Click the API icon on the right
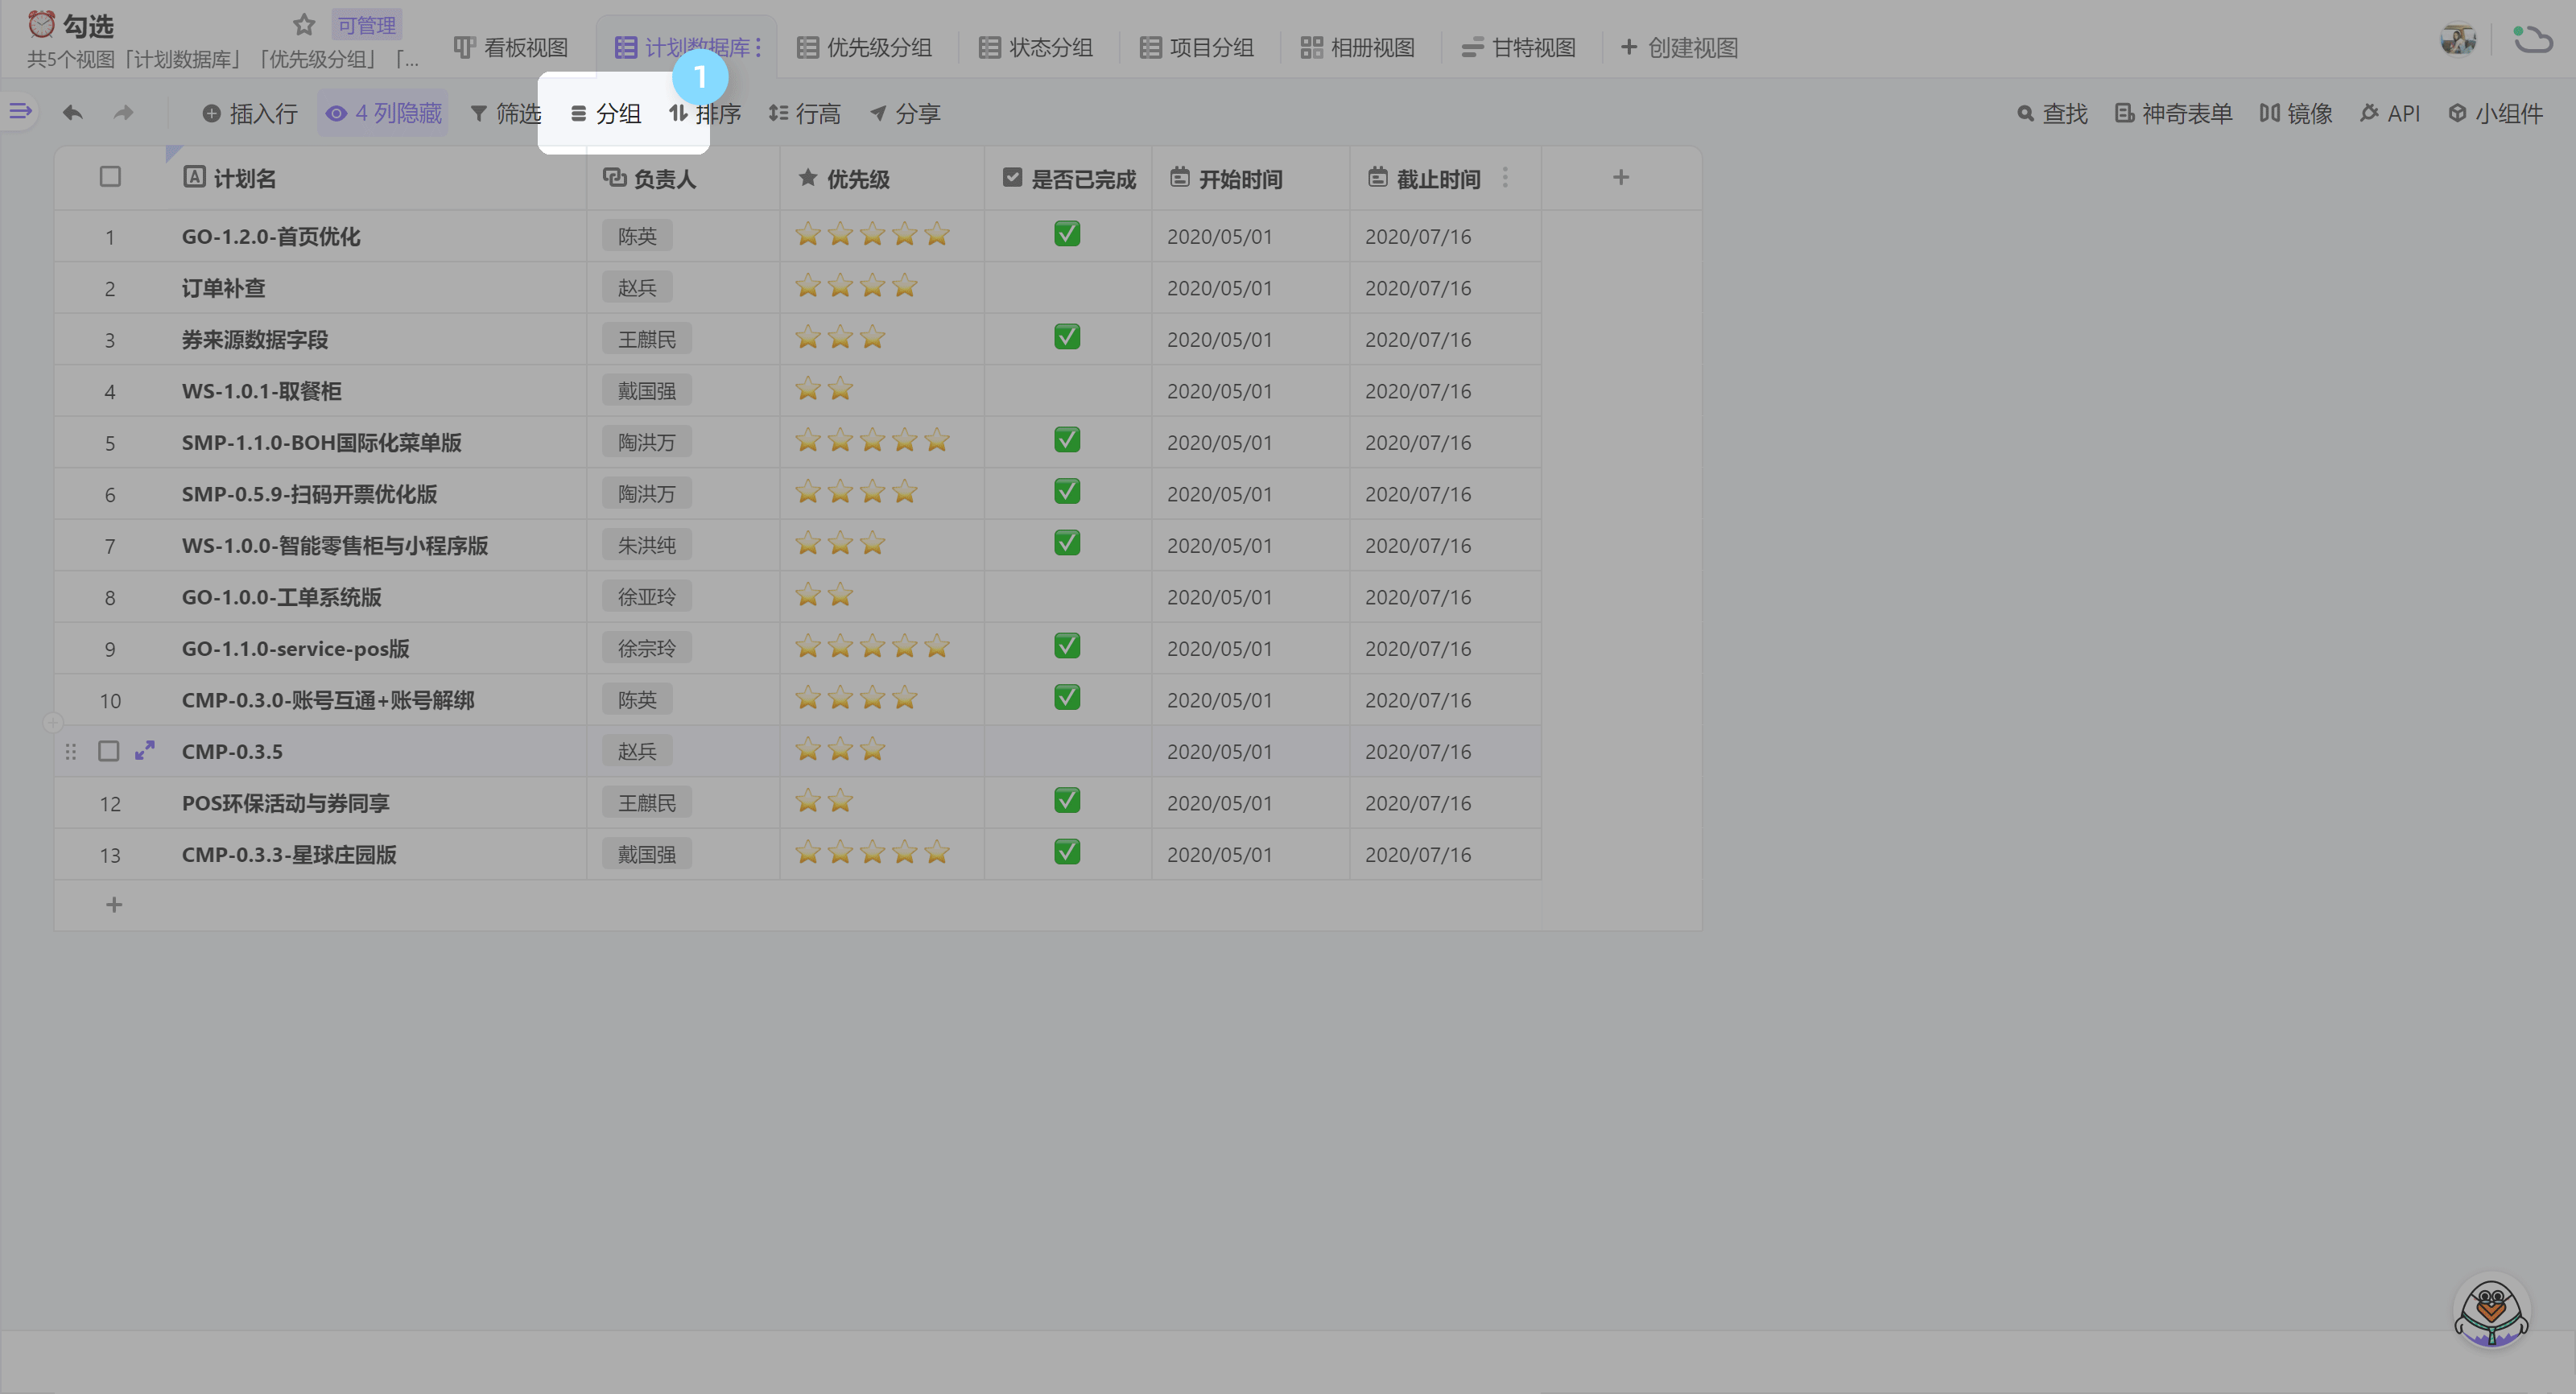This screenshot has width=2576, height=1394. 2390,113
